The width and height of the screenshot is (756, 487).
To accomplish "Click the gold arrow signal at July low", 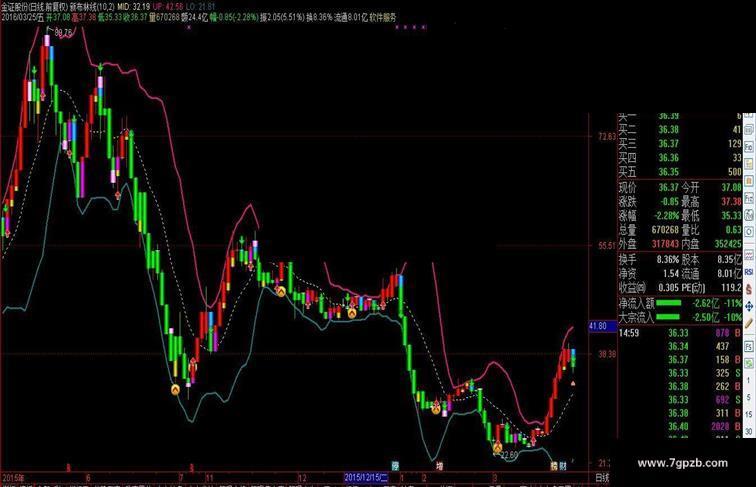I will [176, 389].
